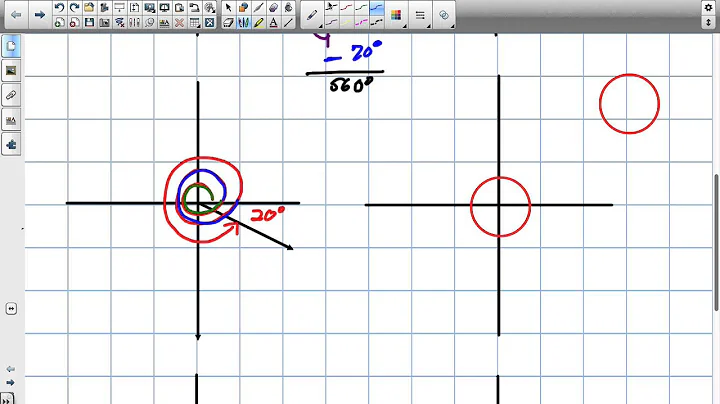This screenshot has width=720, height=404.
Task: Click the red circle on right axes
Action: pyautogui.click(x=501, y=207)
